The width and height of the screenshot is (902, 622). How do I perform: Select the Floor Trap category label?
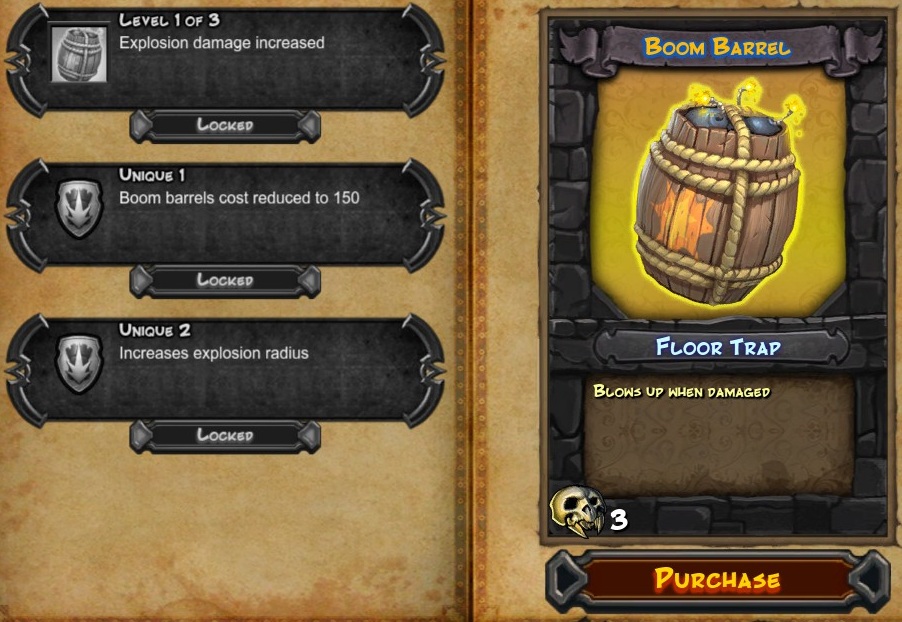(718, 348)
